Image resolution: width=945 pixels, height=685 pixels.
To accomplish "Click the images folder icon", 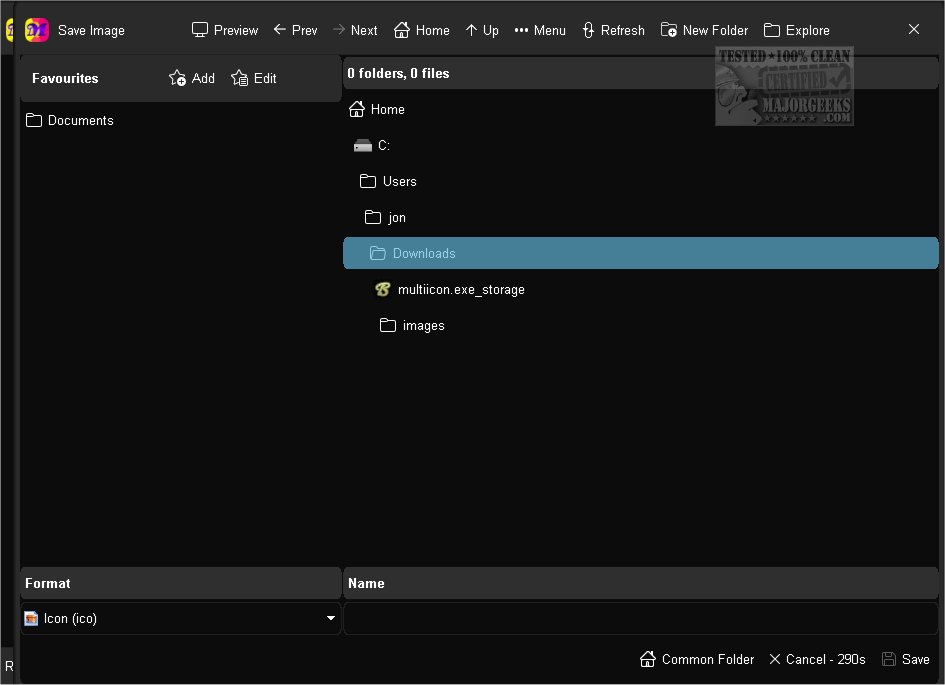I will 388,325.
